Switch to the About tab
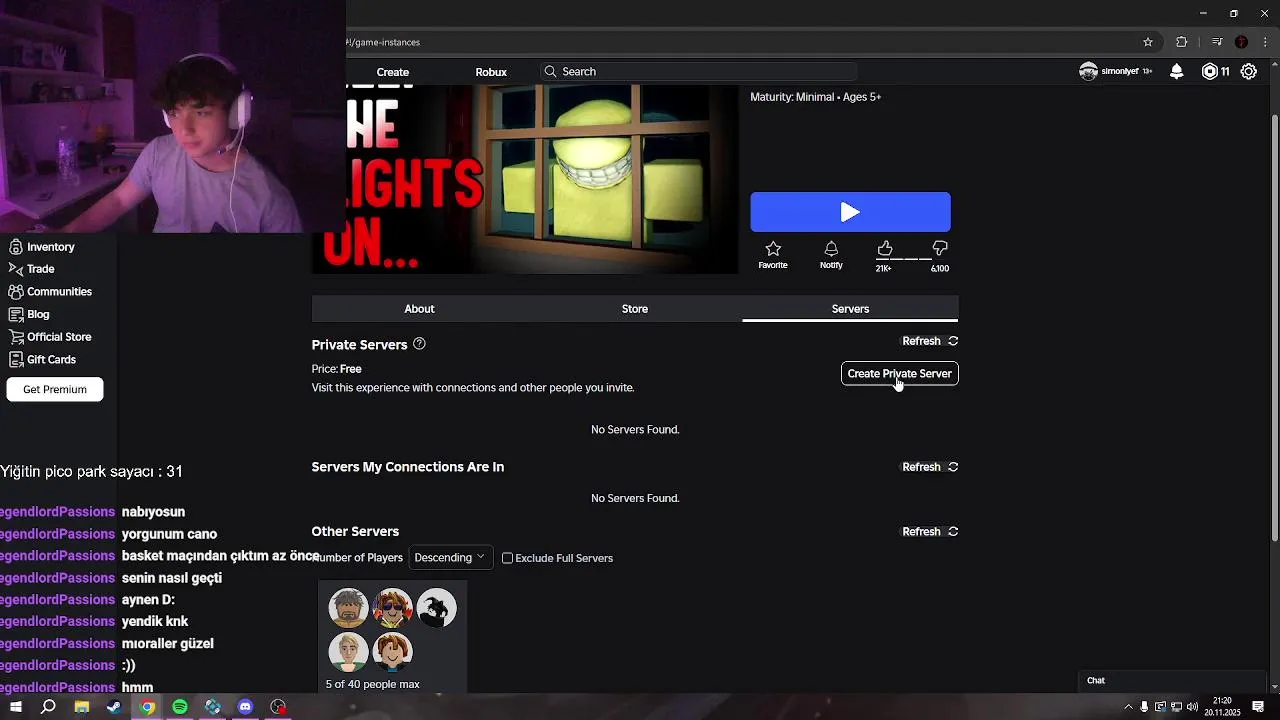This screenshot has height=720, width=1280. (x=419, y=309)
